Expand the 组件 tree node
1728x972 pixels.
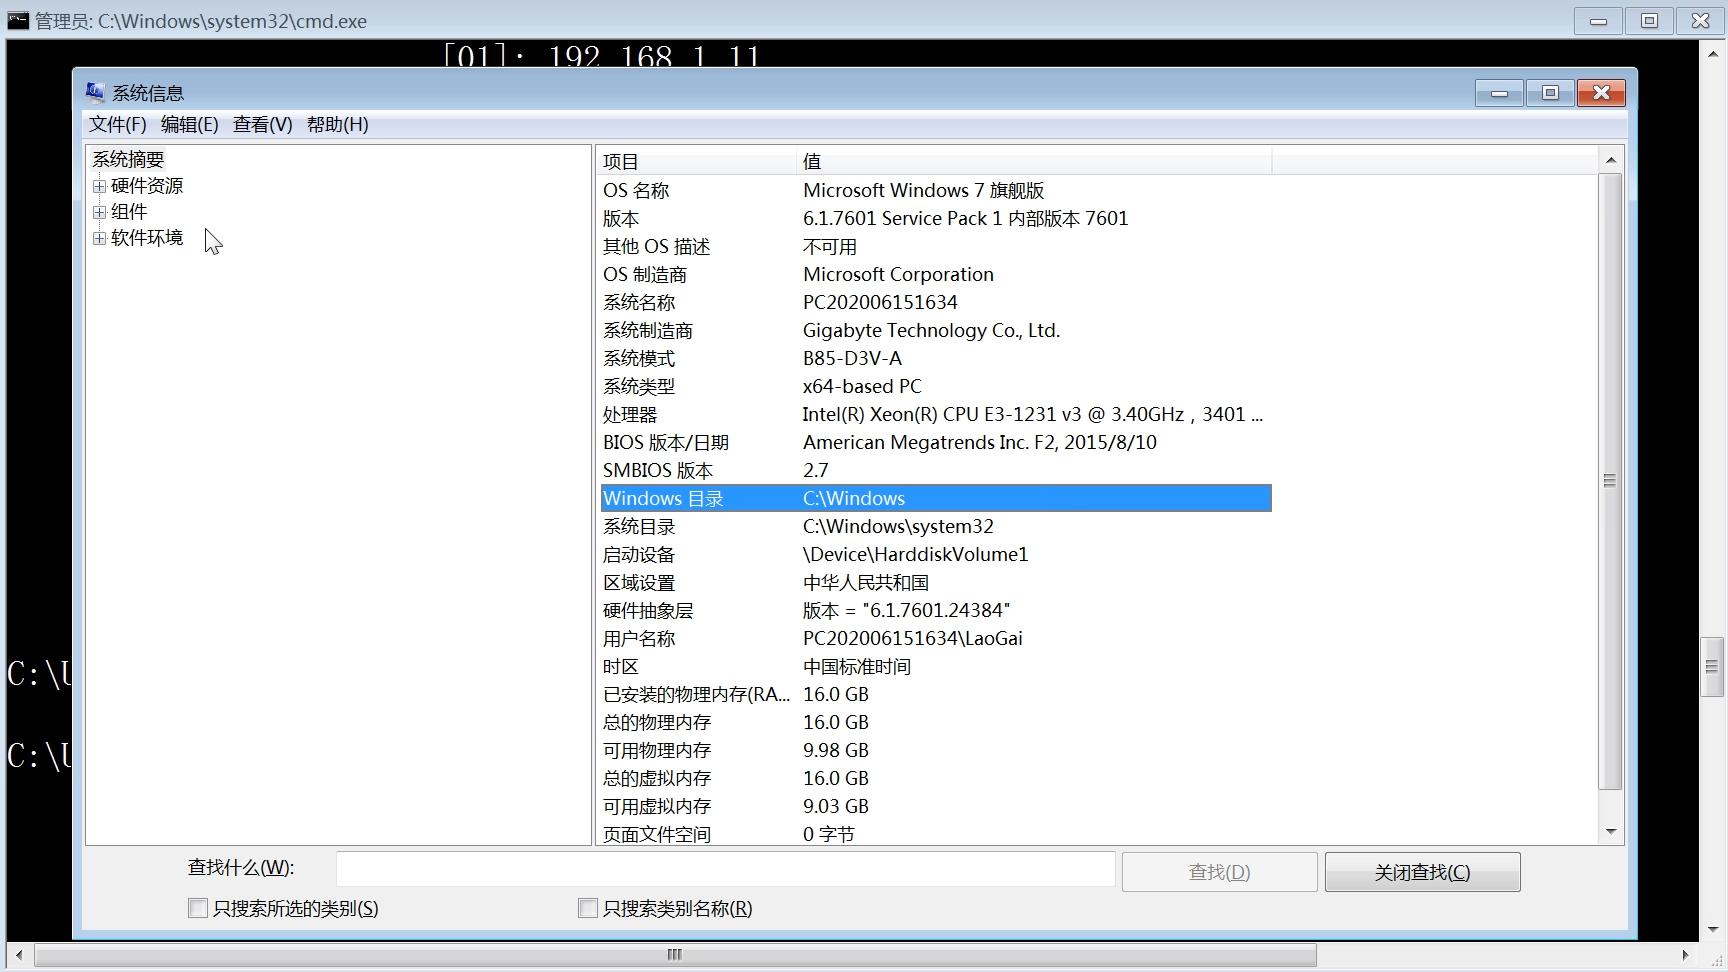pyautogui.click(x=99, y=211)
